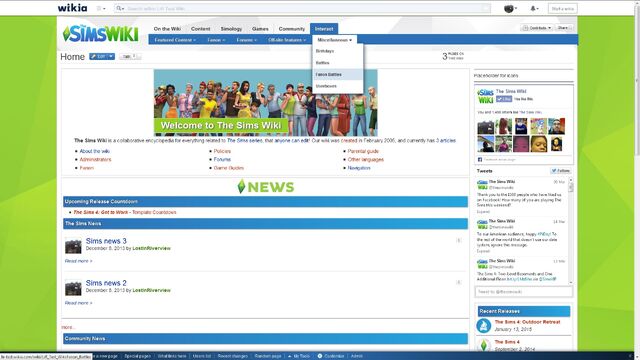Image resolution: width=640 pixels, height=360 pixels.
Task: Open the Edit button arrow dropdown
Action: [111, 56]
